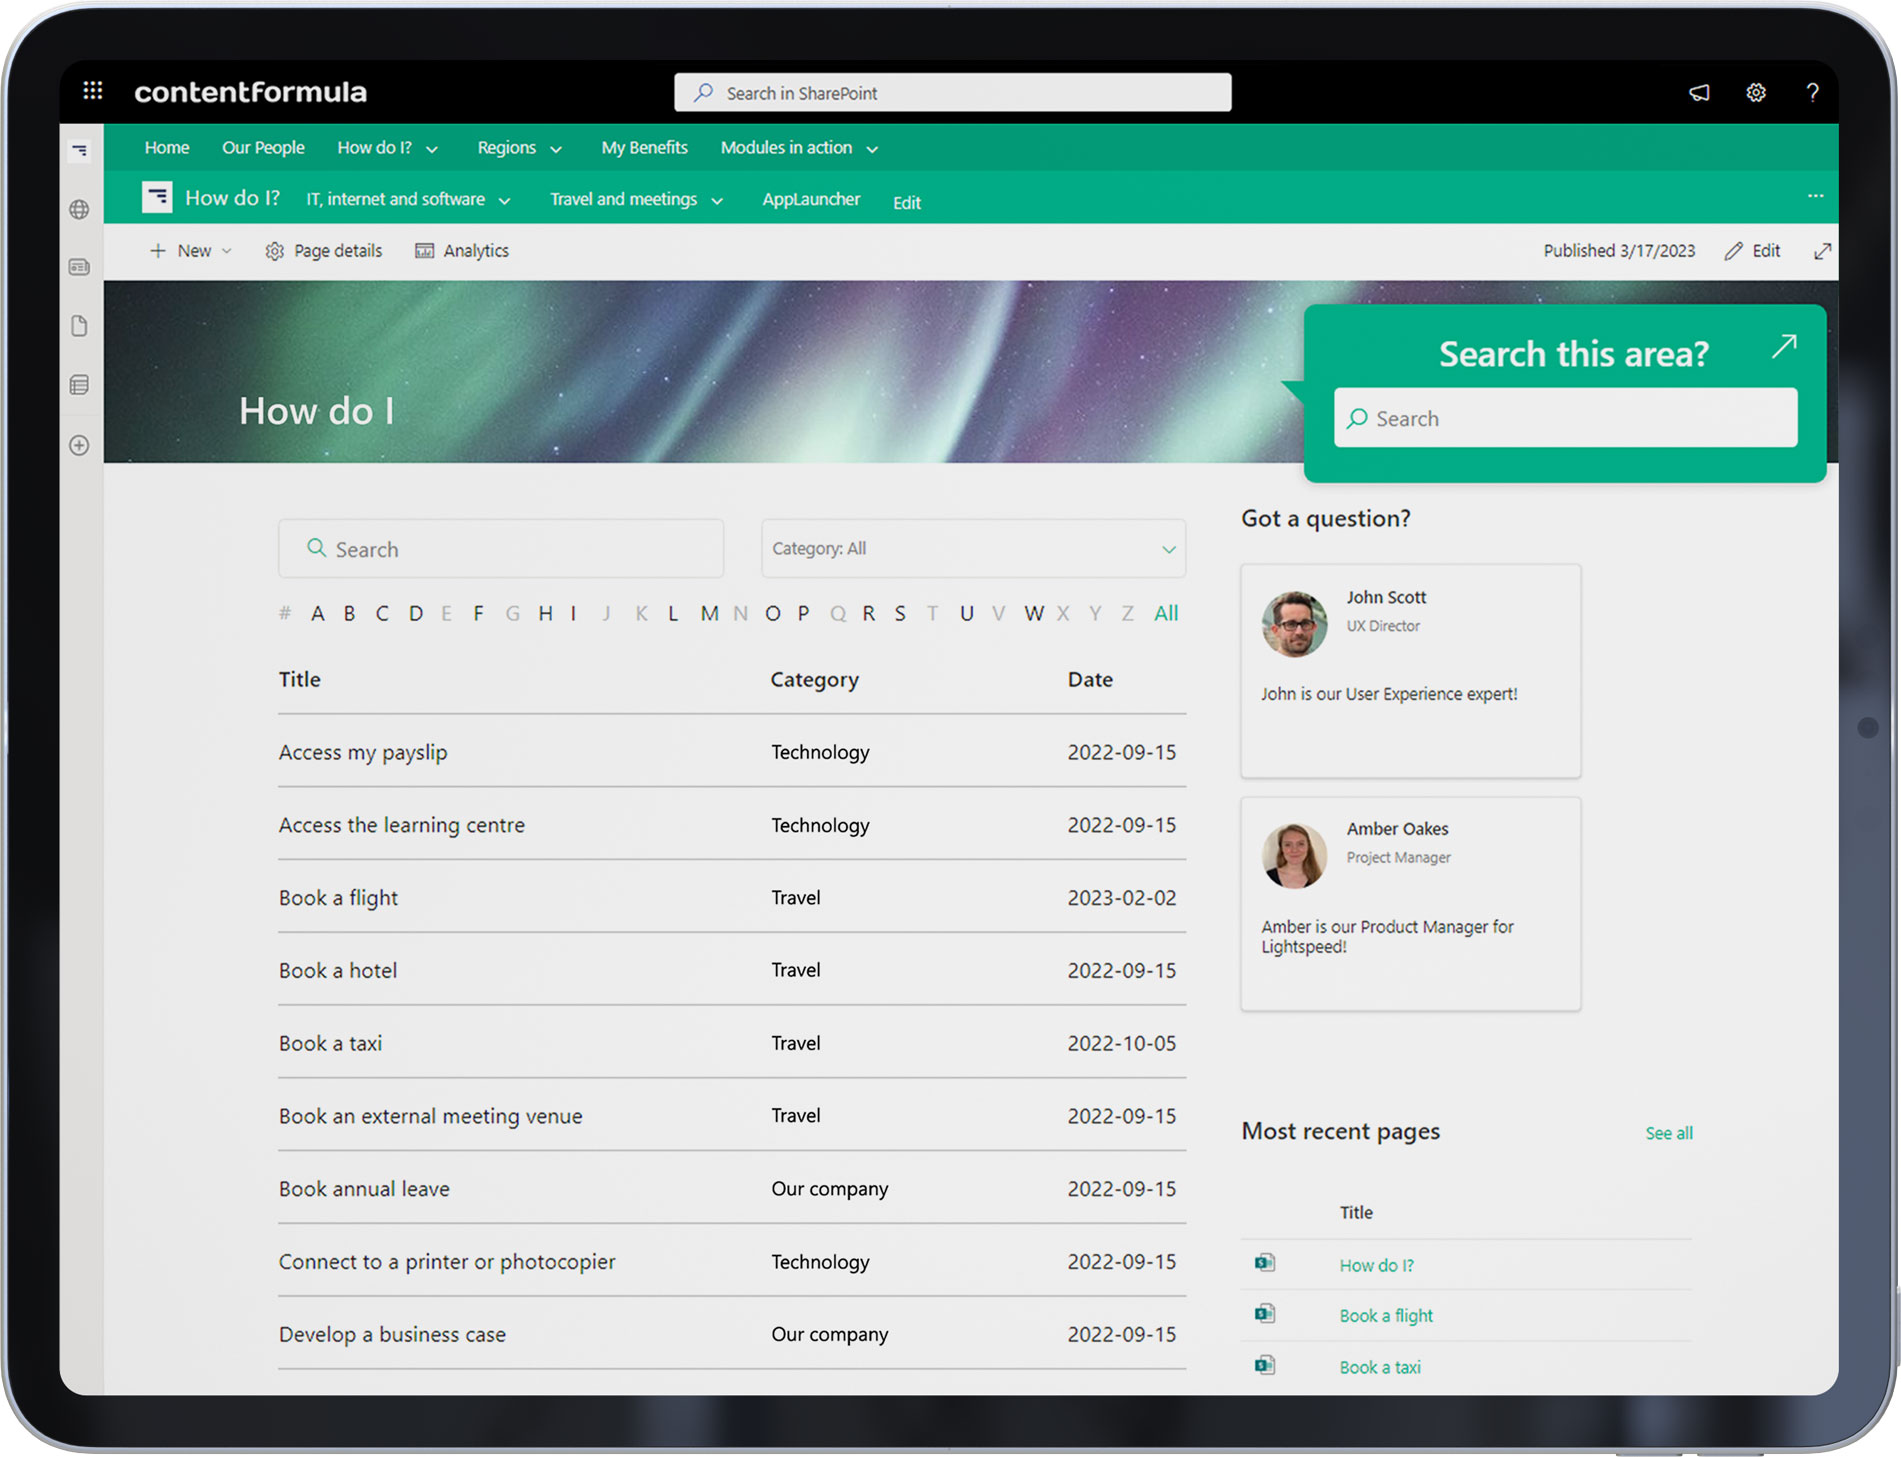Open Page details from the toolbar
This screenshot has height=1457, width=1901.
coord(323,251)
